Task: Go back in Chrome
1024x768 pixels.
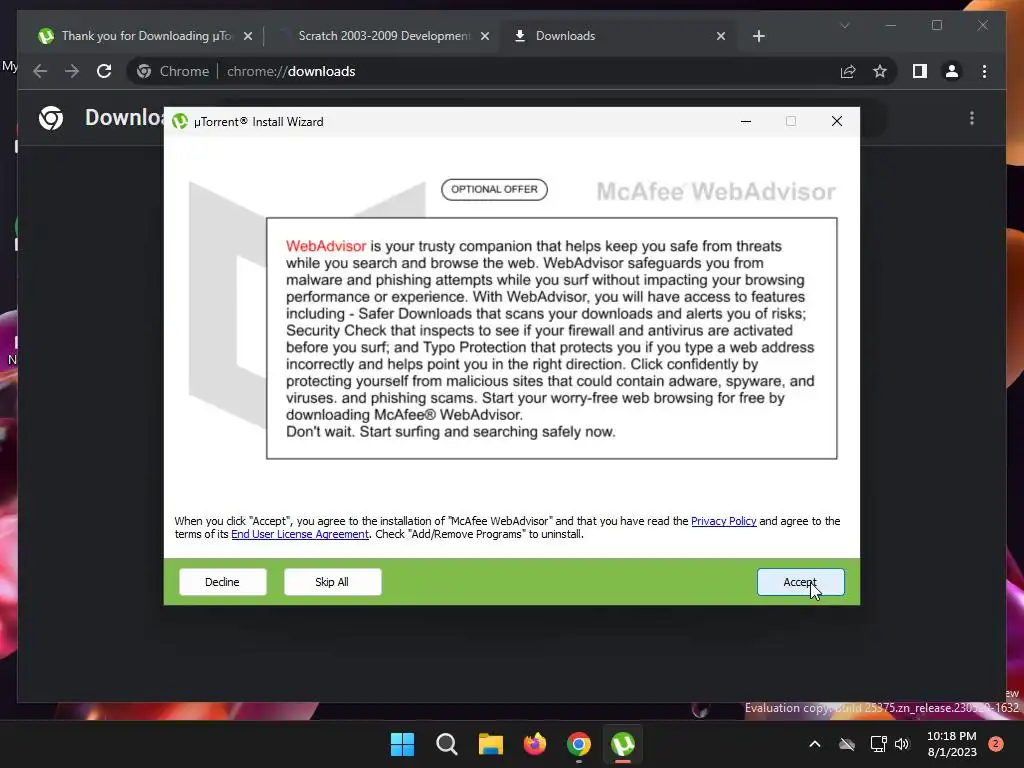Action: click(40, 71)
